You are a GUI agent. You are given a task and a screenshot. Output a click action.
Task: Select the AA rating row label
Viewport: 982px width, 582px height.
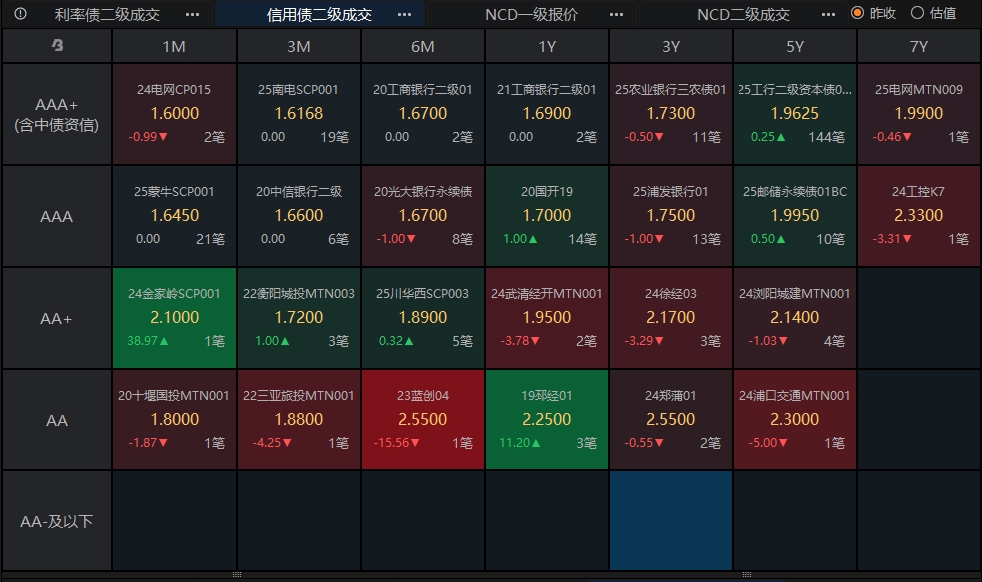click(57, 420)
